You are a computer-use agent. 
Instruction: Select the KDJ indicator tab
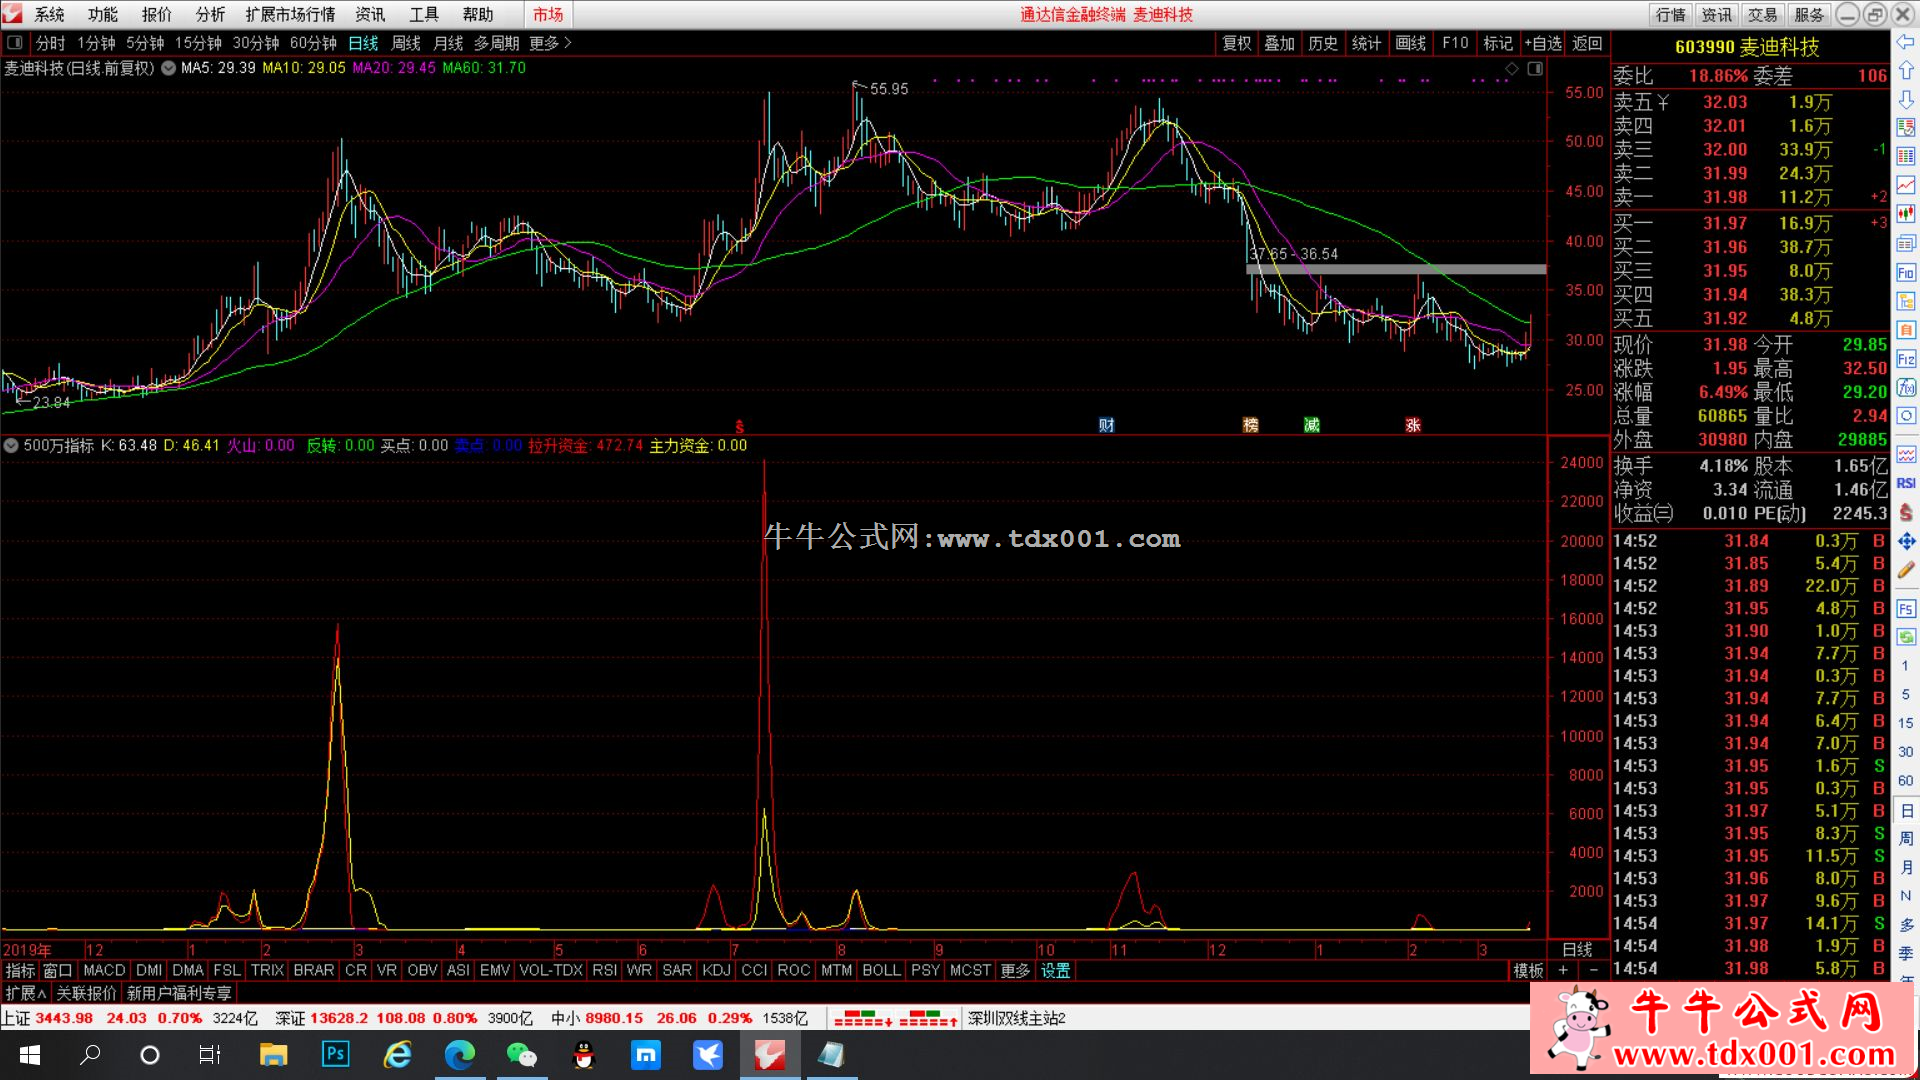click(716, 970)
